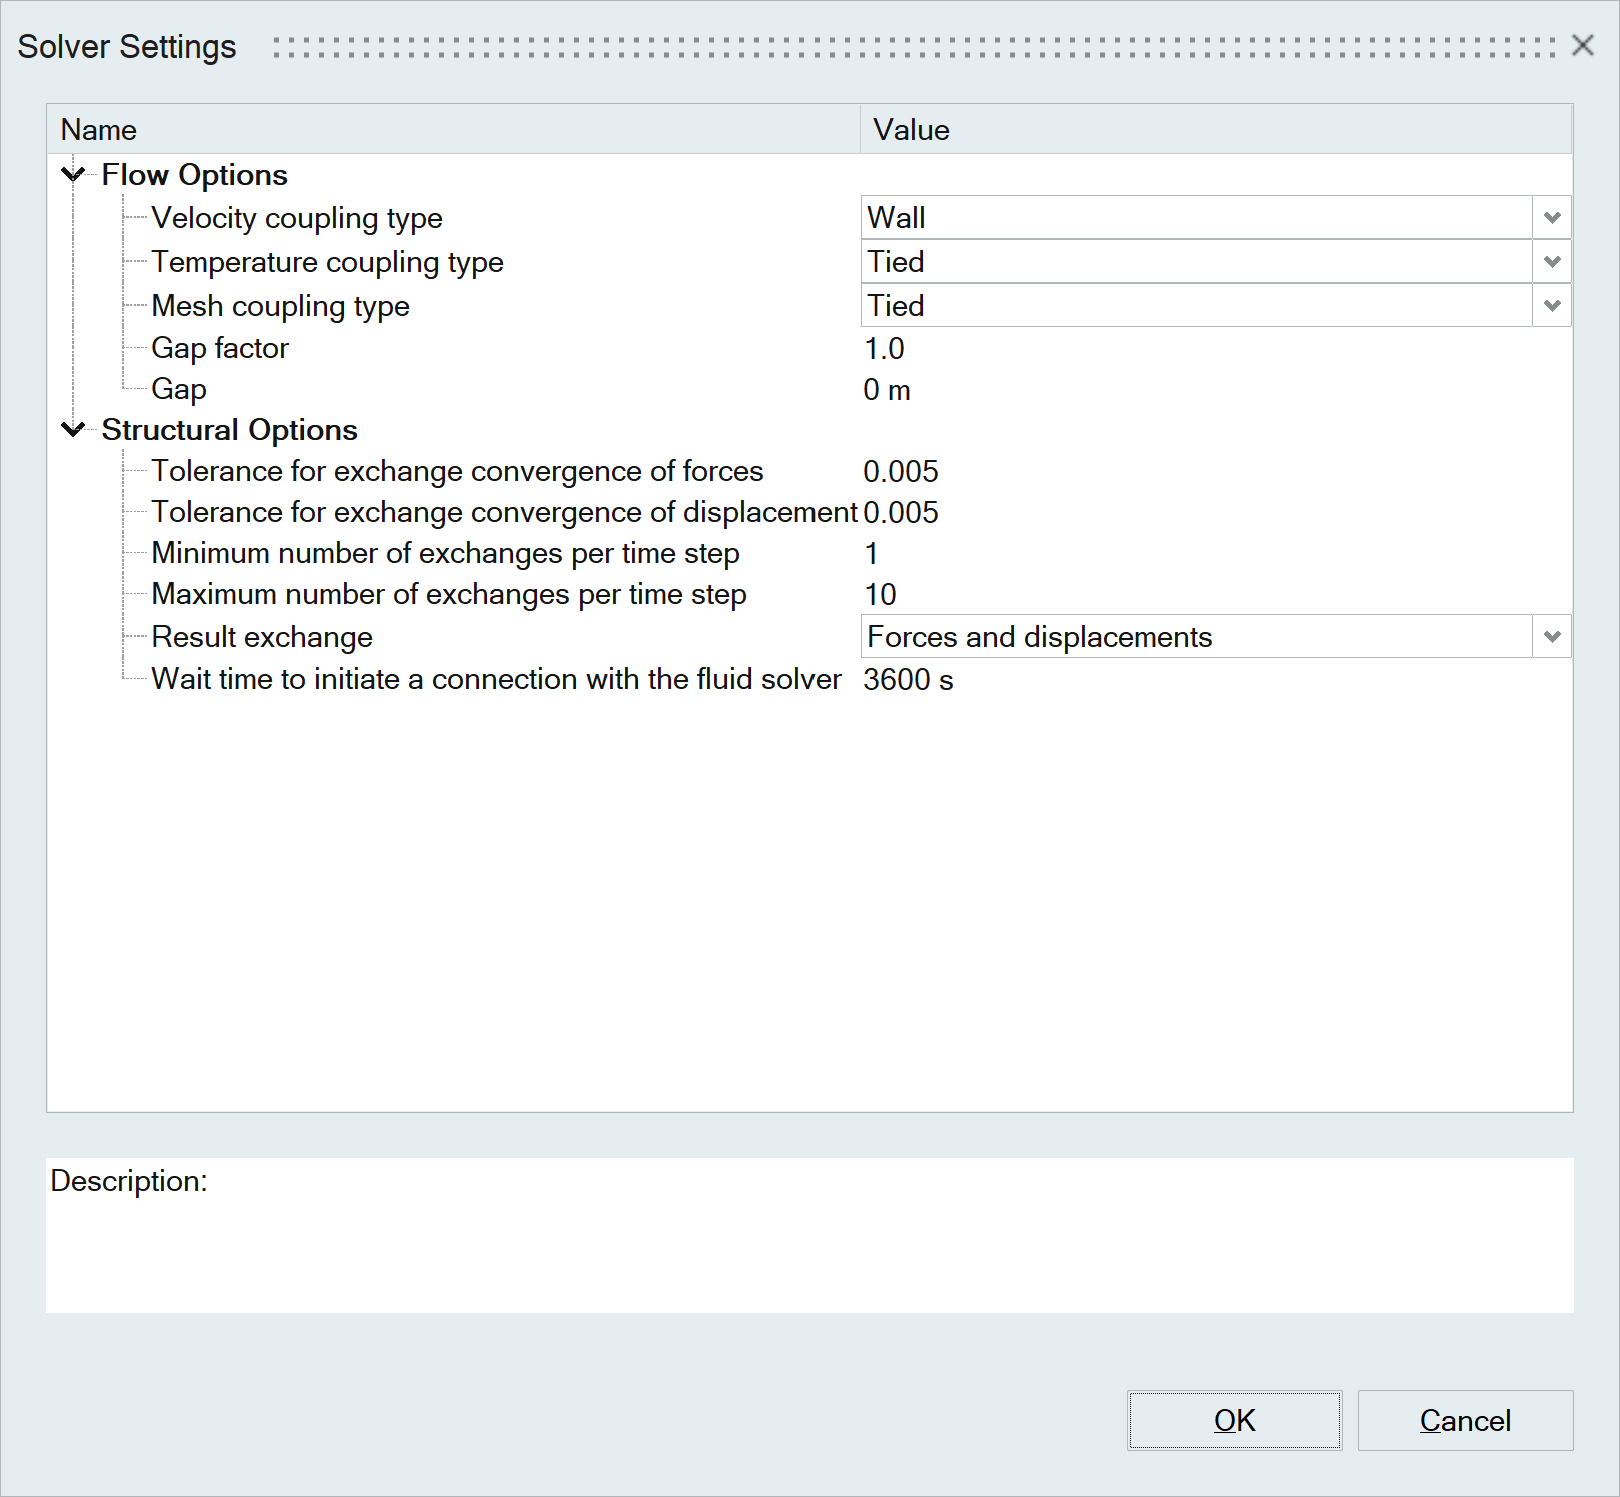Select the Result exchange row label

click(x=262, y=637)
